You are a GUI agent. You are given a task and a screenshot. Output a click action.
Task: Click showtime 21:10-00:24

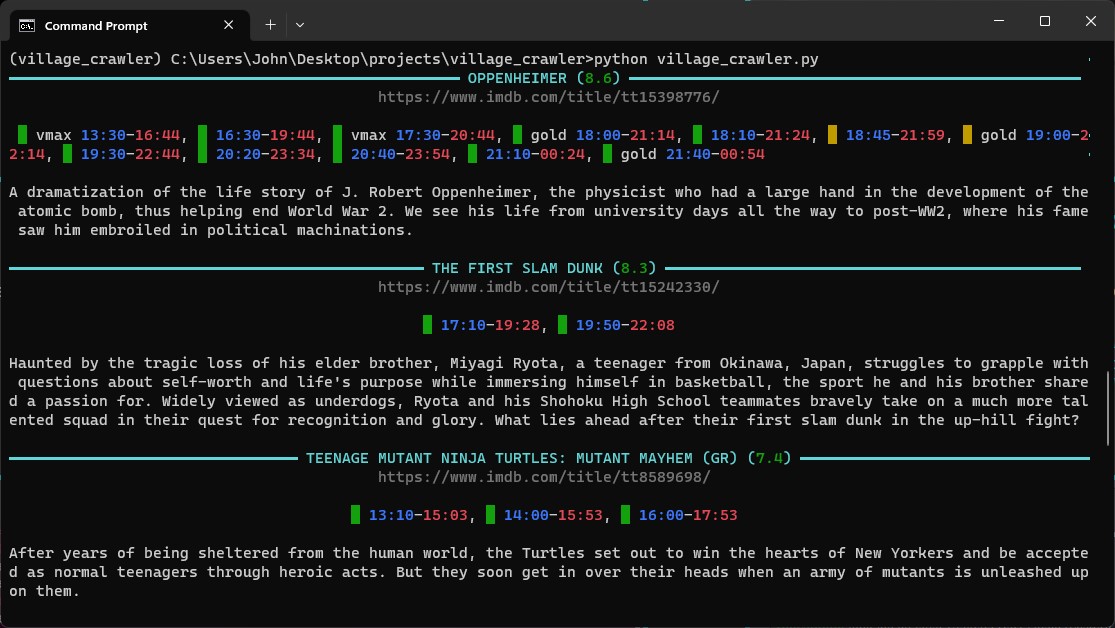pyautogui.click(x=535, y=154)
